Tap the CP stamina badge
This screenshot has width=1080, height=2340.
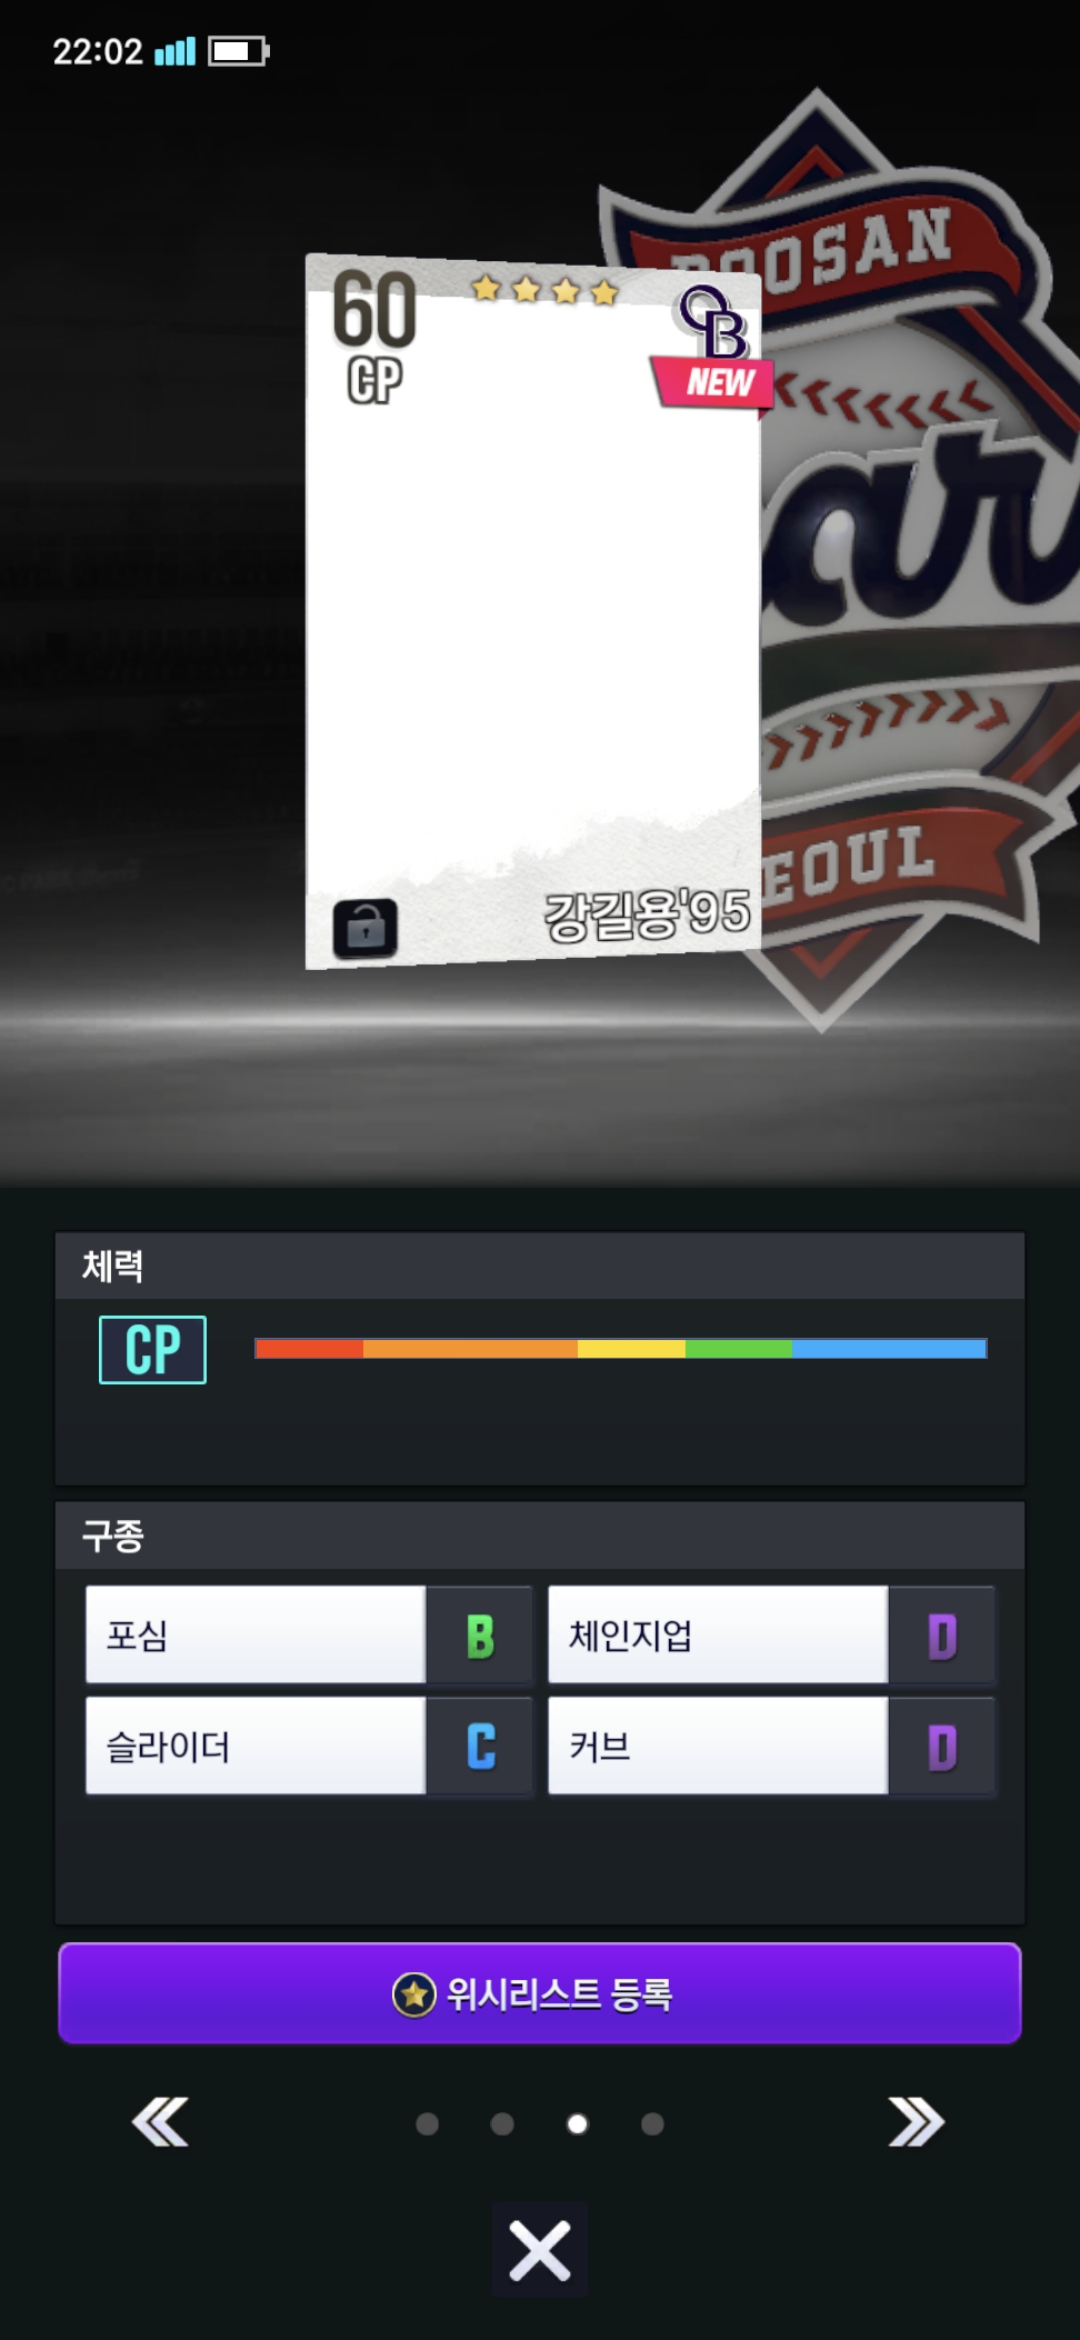153,1350
